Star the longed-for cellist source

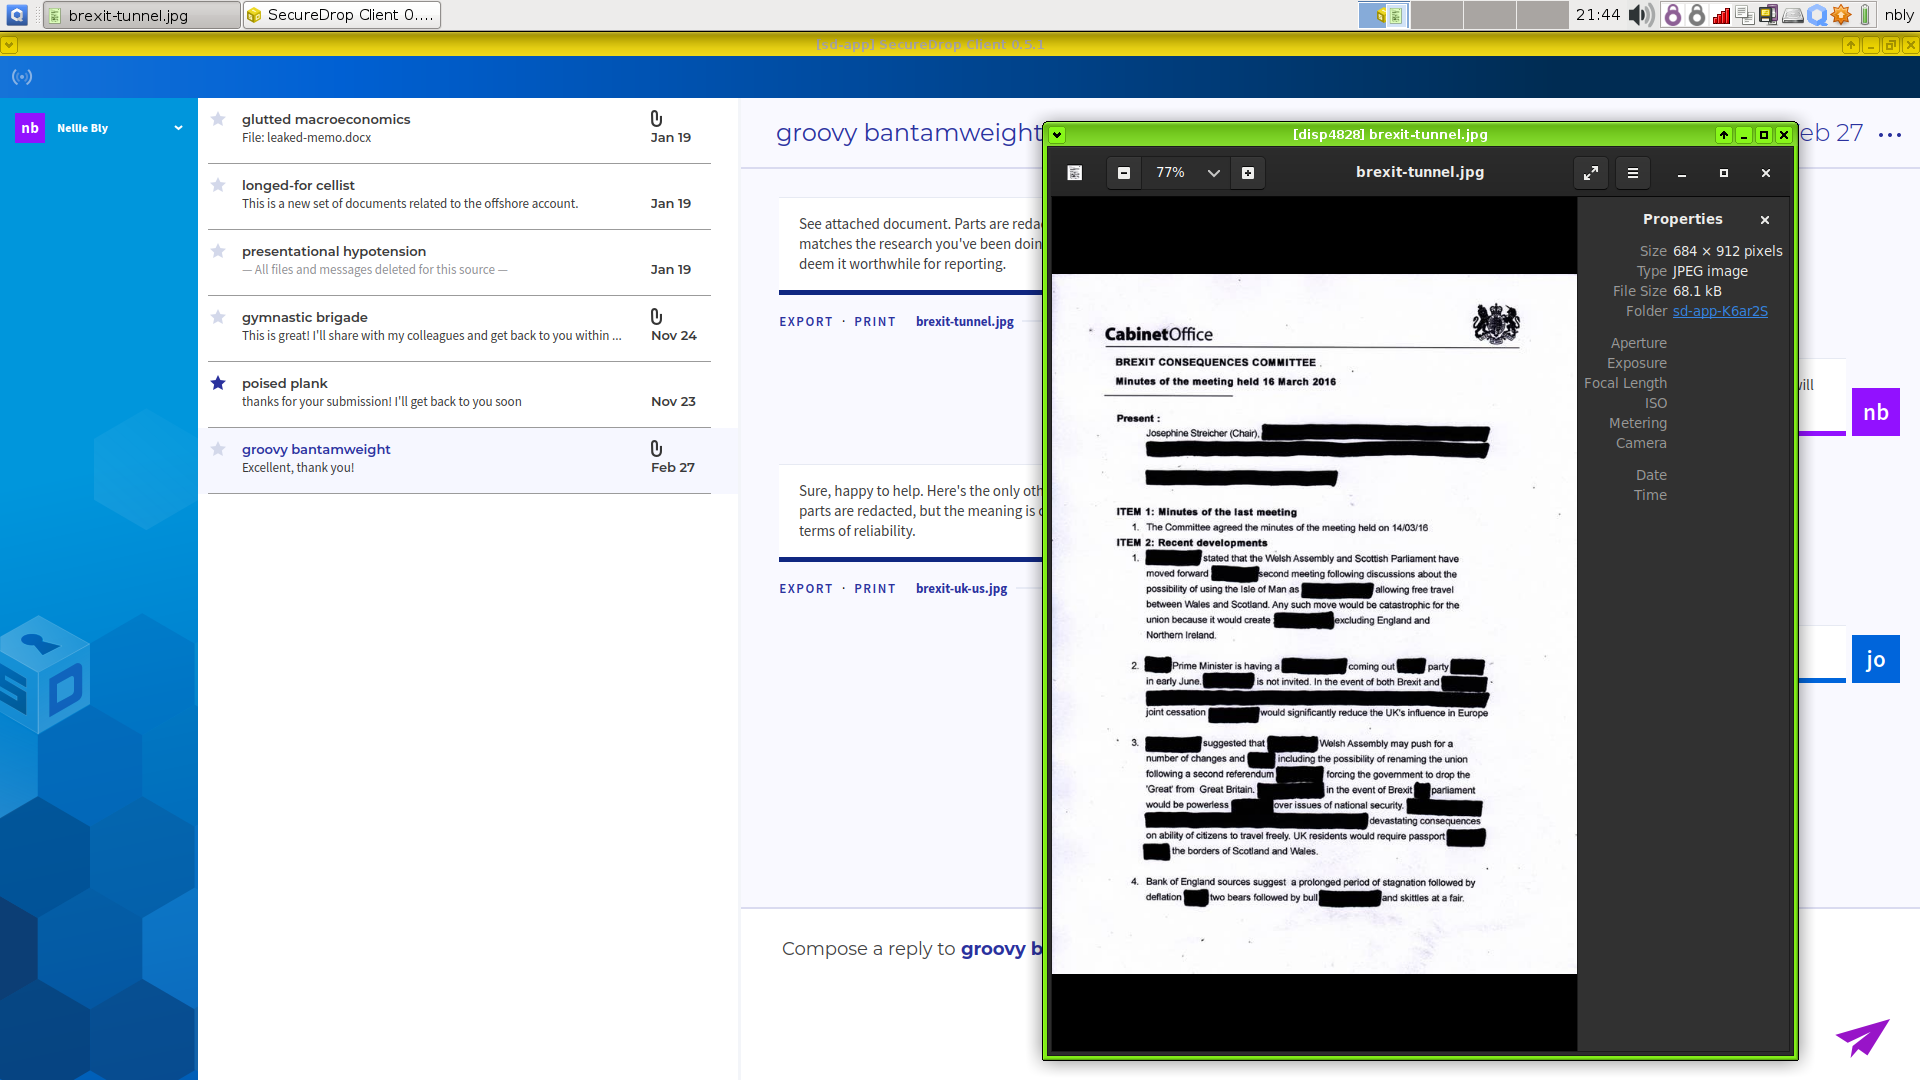(218, 185)
